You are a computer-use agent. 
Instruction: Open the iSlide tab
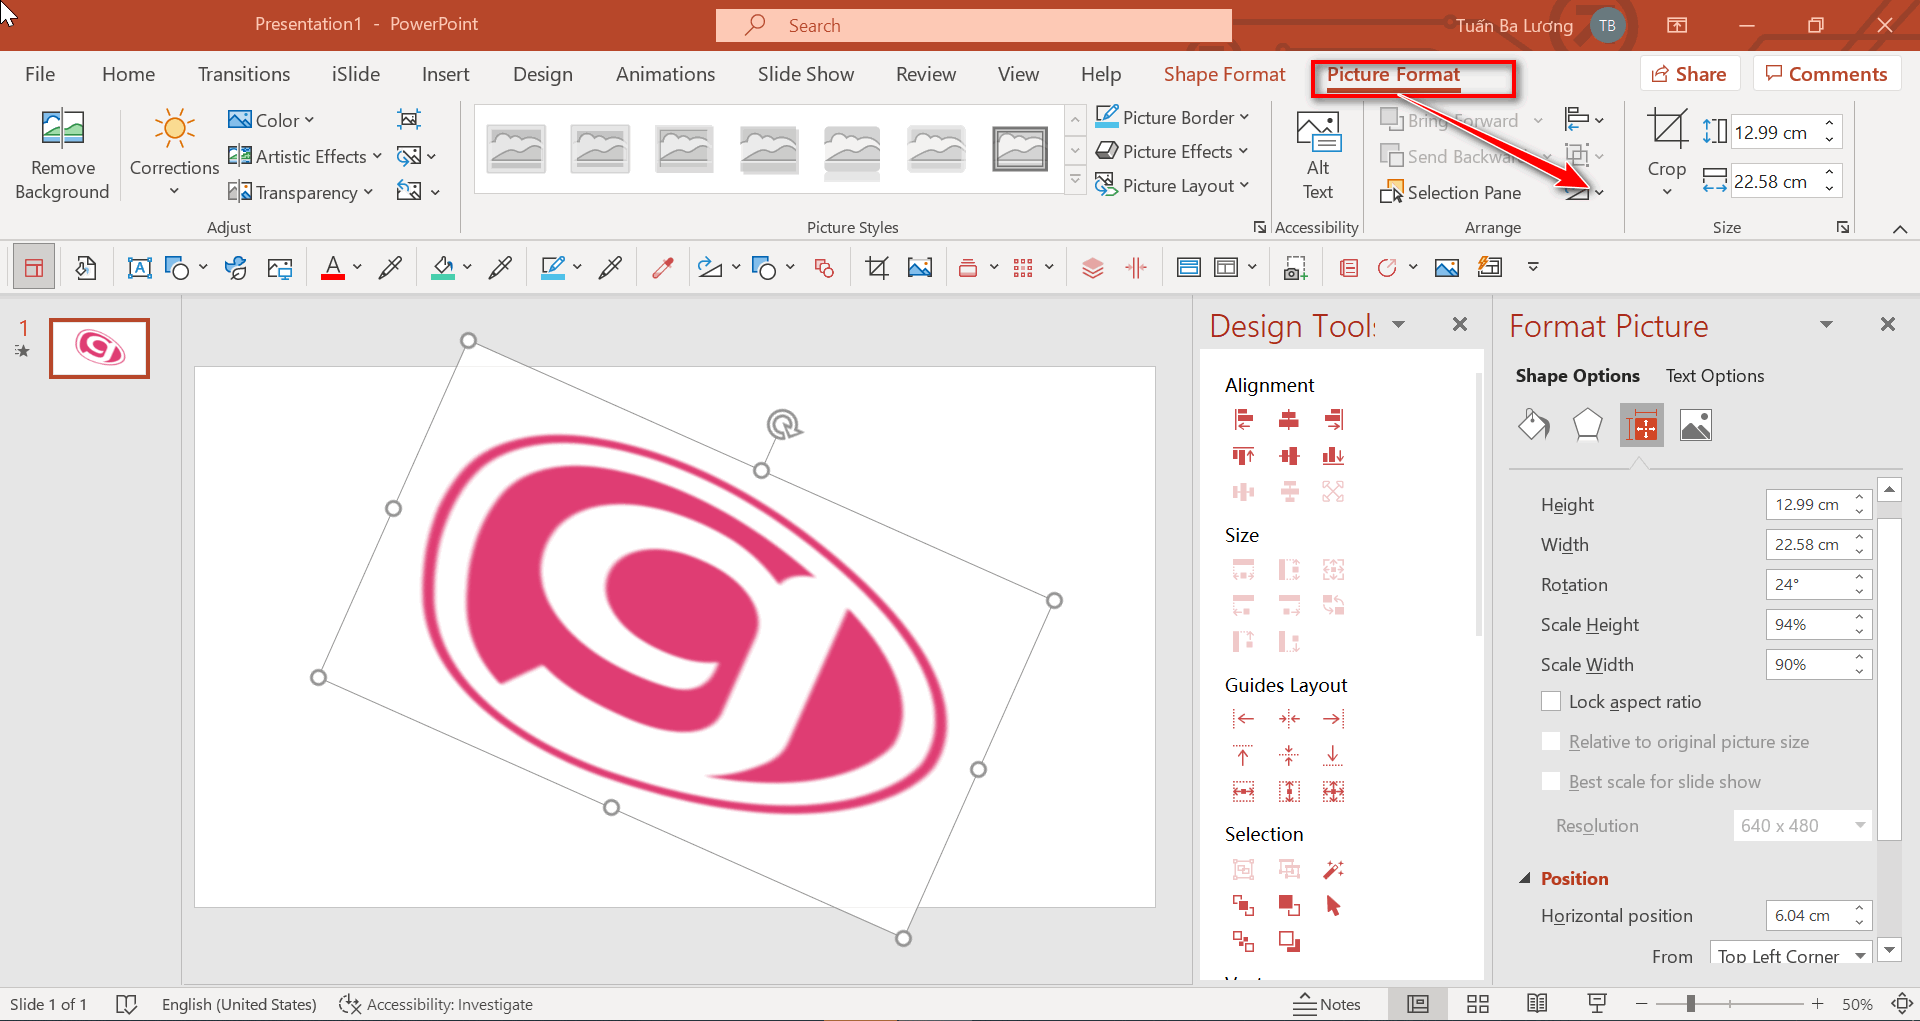(356, 74)
